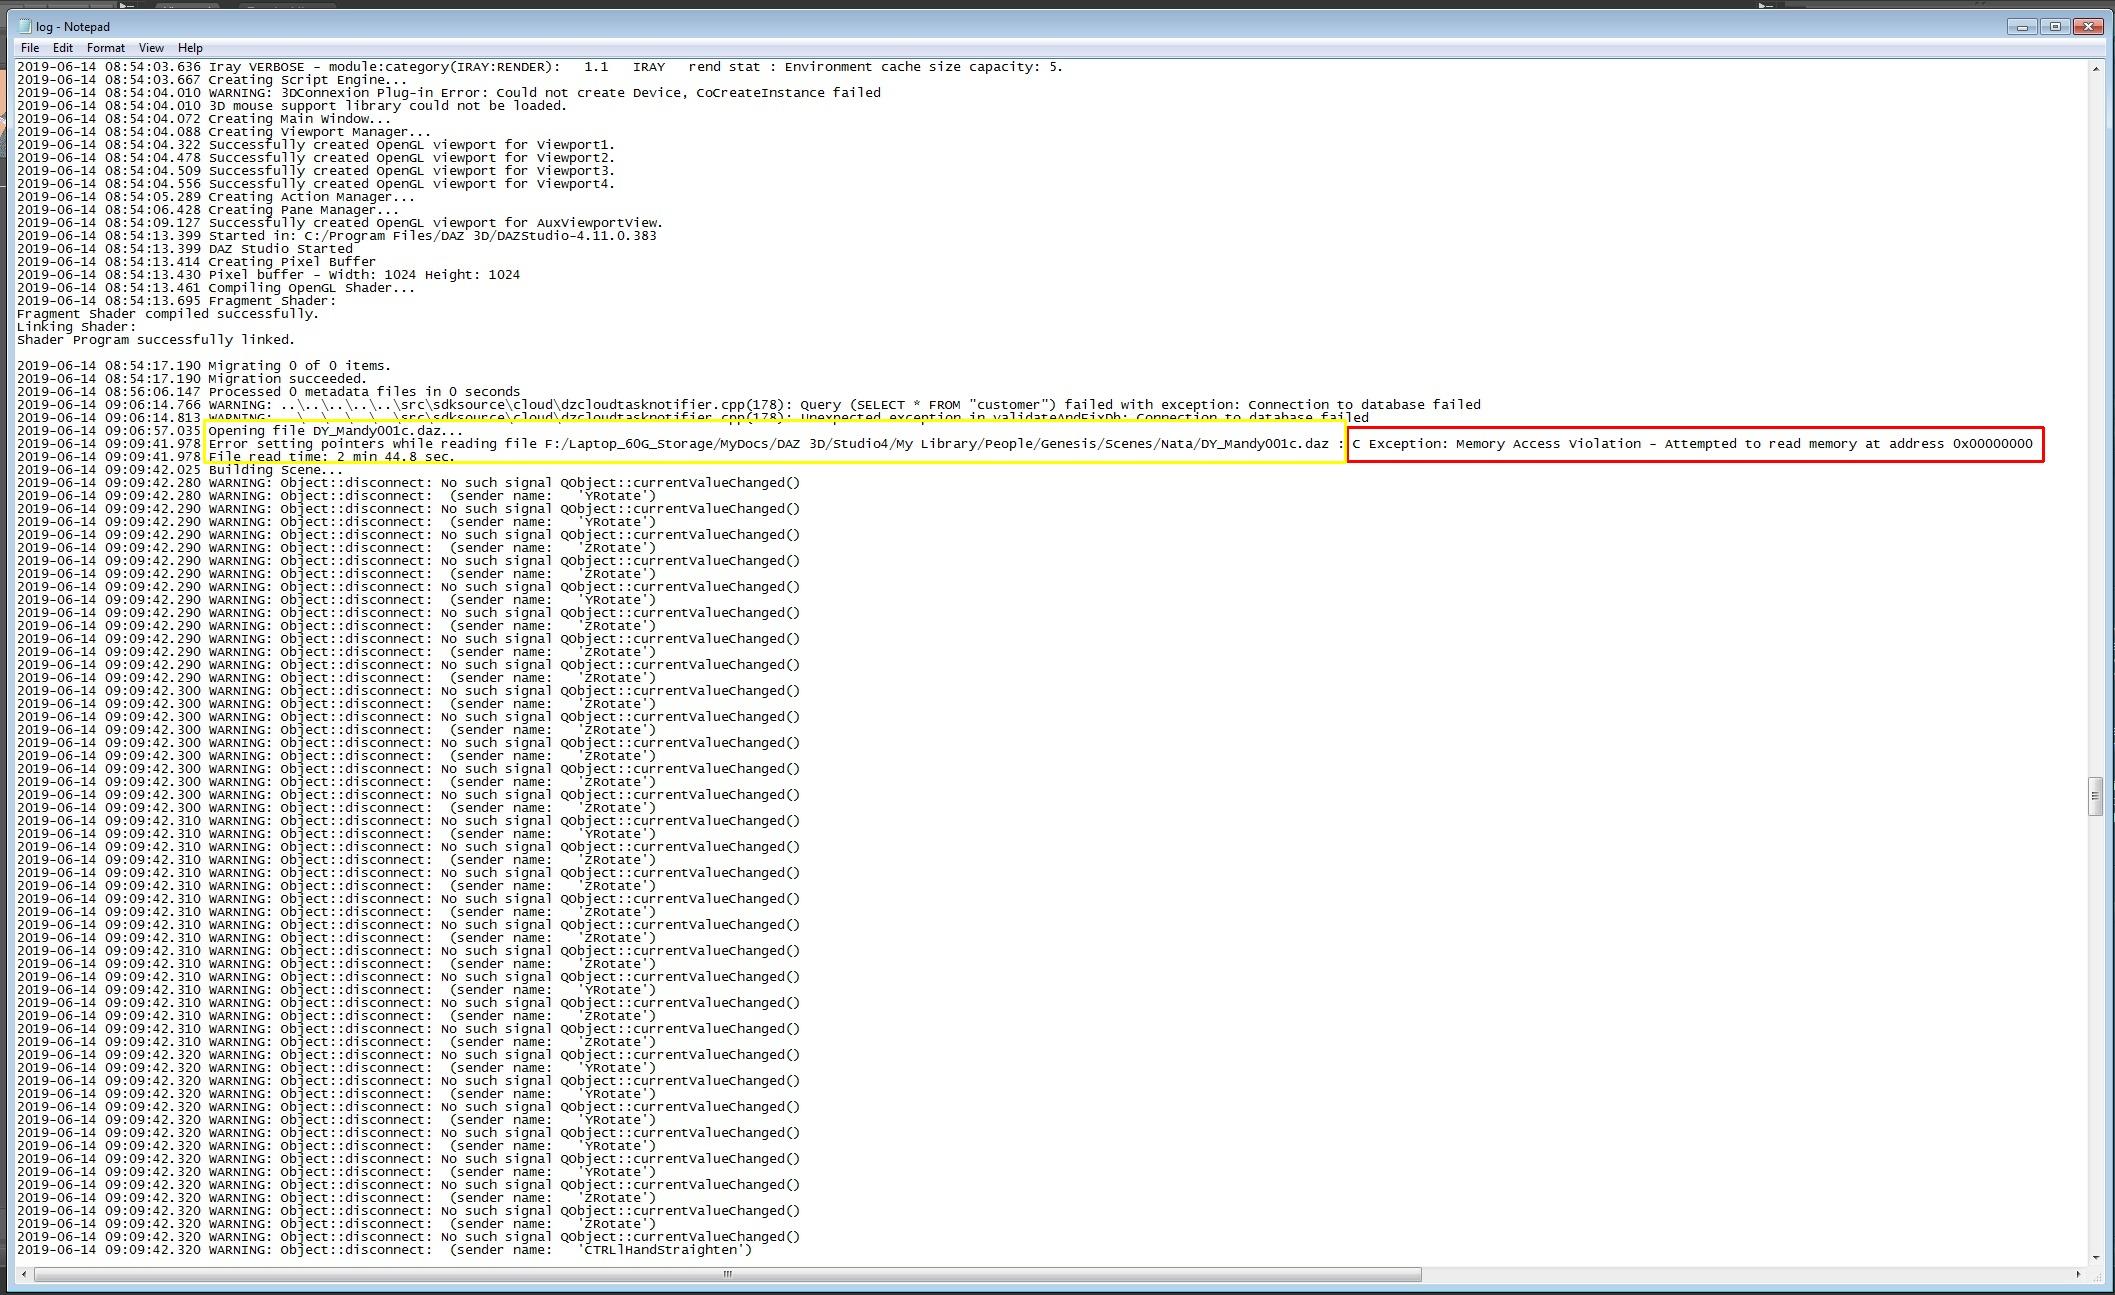The width and height of the screenshot is (2115, 1295).
Task: Open the View menu
Action: [151, 48]
